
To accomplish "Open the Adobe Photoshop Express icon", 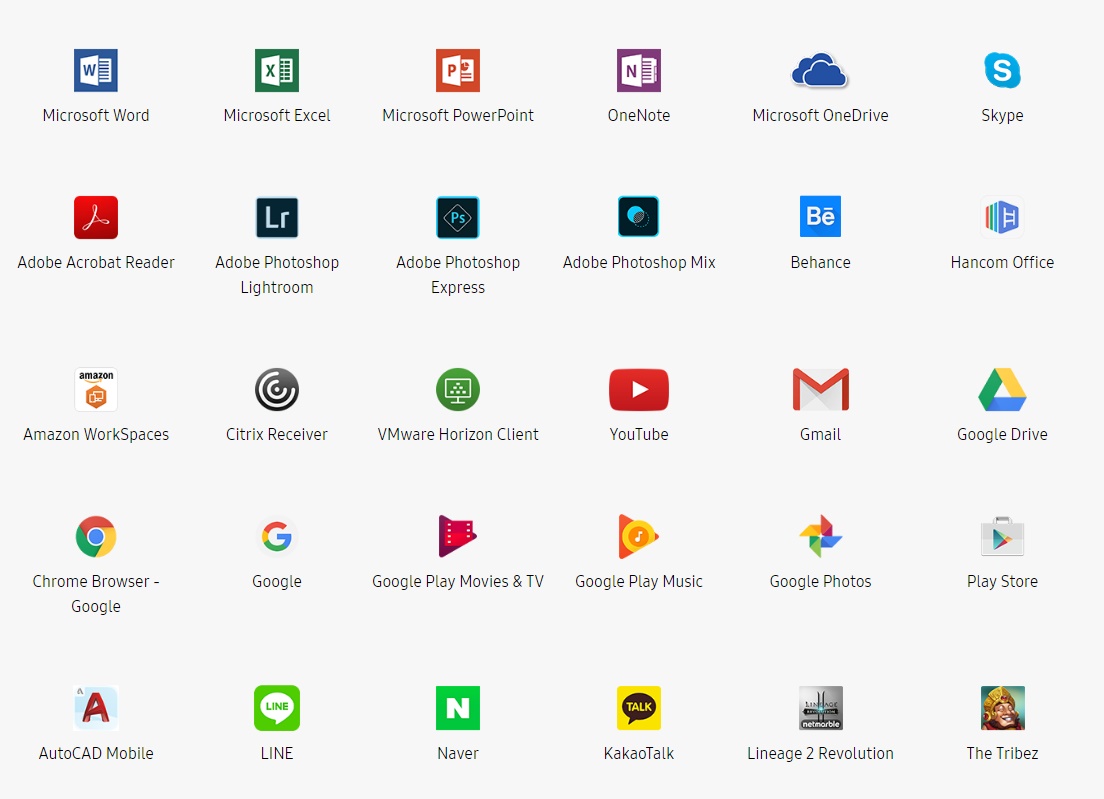I will pos(458,218).
